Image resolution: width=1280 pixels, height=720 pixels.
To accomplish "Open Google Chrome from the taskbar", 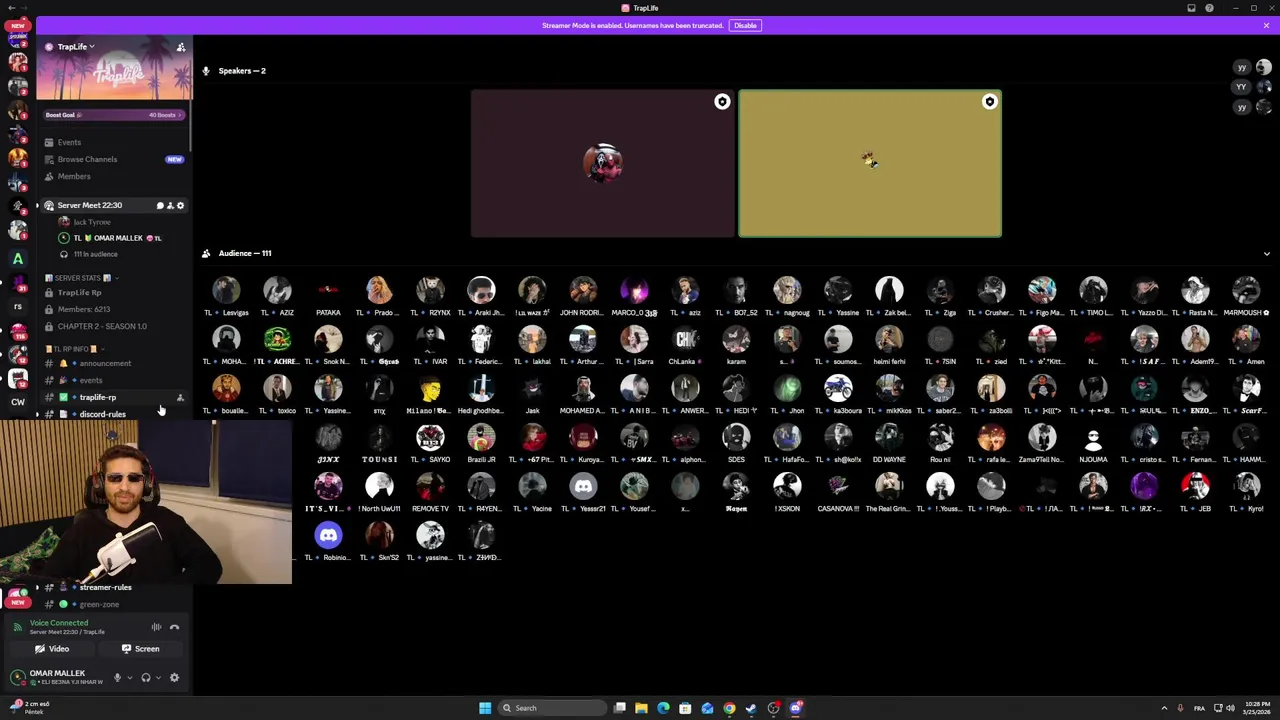I will coord(729,708).
